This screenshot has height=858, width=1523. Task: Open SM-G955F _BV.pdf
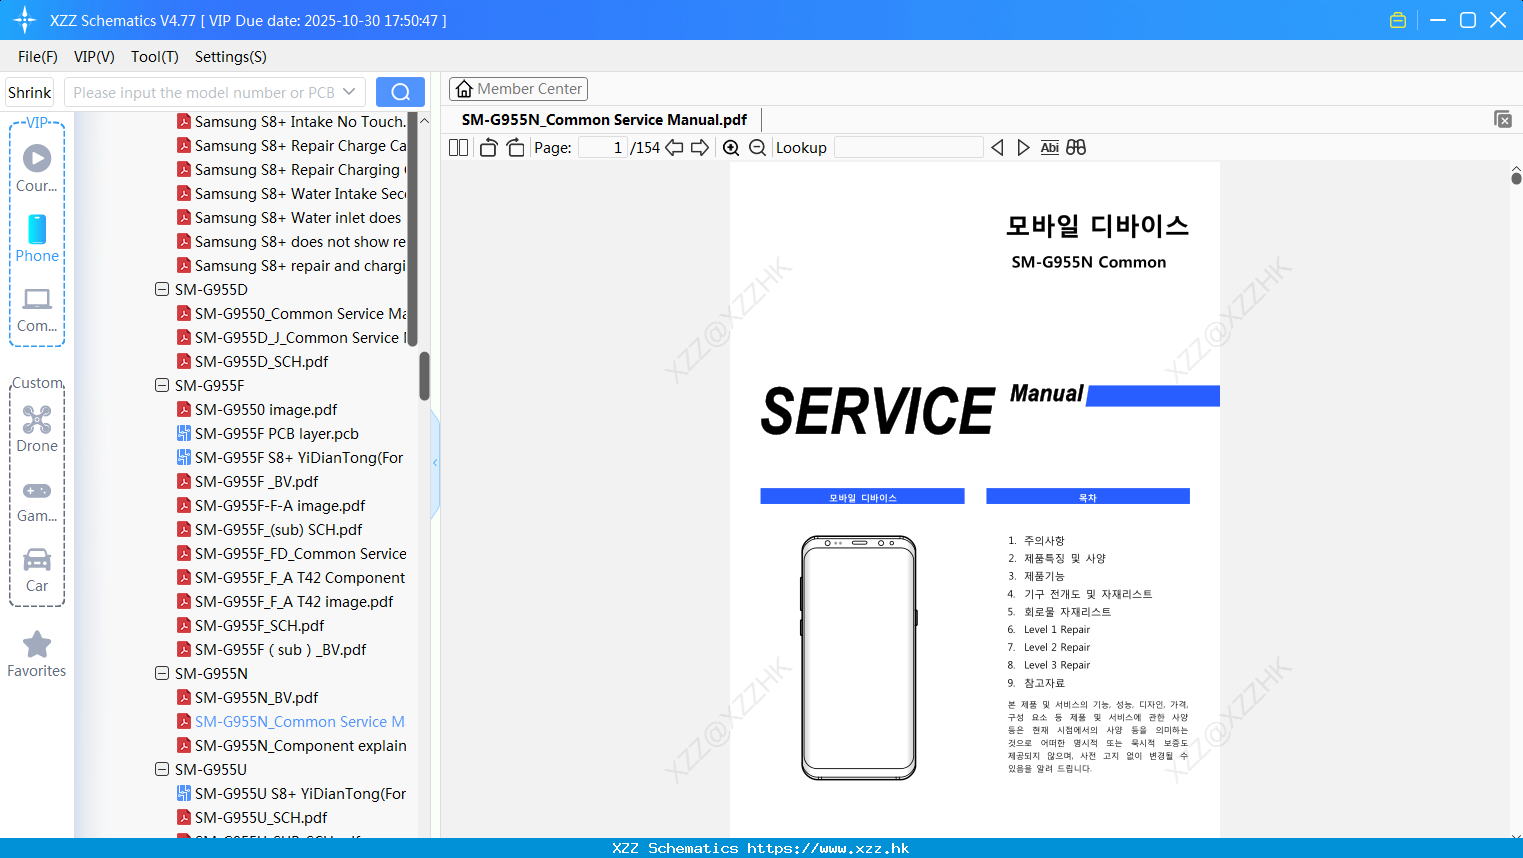(x=256, y=481)
